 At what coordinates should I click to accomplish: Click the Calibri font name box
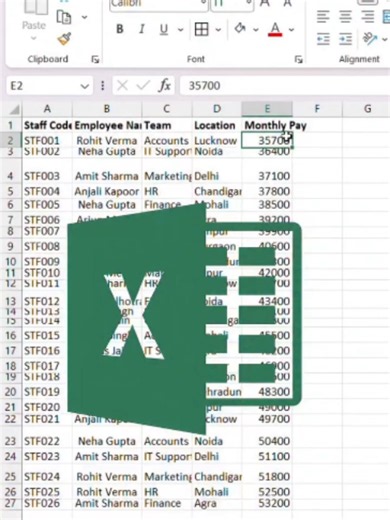159,5
